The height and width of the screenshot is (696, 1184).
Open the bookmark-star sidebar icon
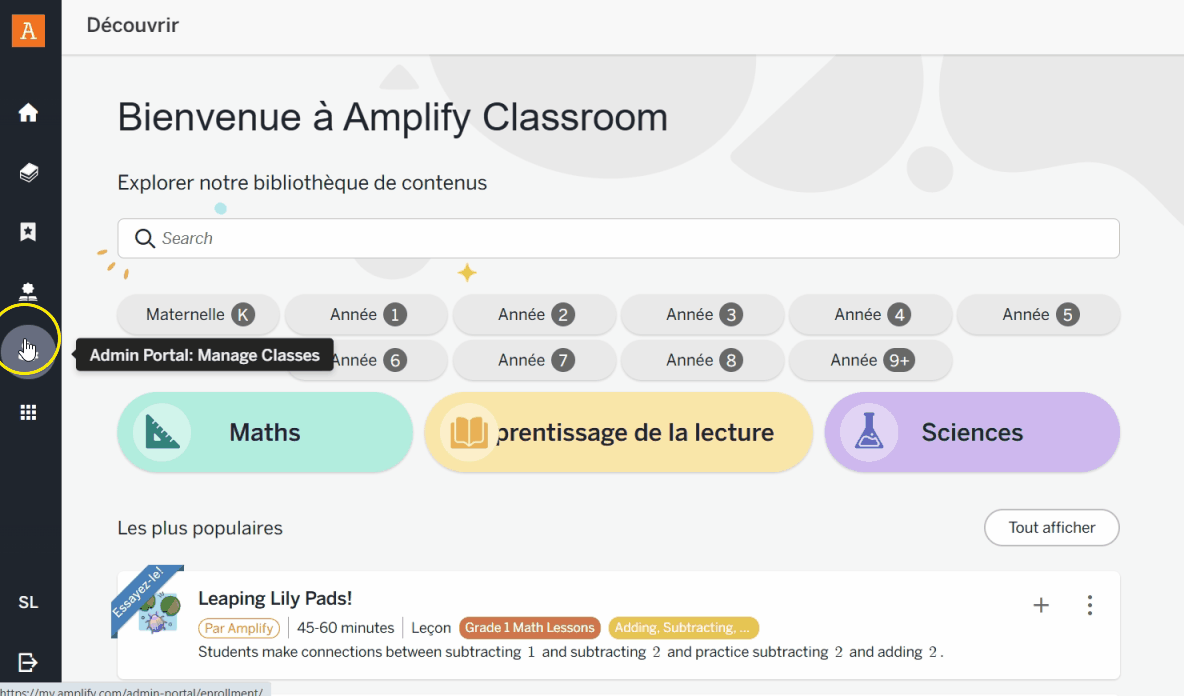(x=28, y=232)
